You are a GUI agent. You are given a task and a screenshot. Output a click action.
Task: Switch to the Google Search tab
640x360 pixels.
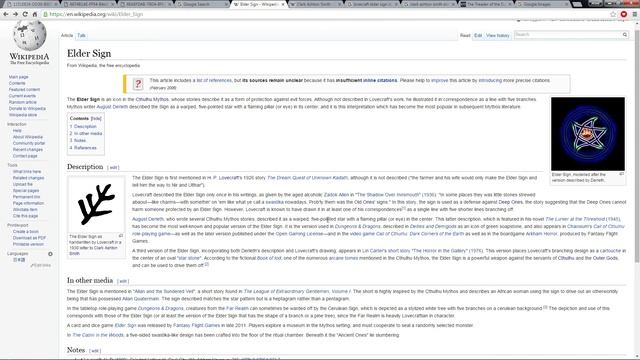tap(201, 4)
